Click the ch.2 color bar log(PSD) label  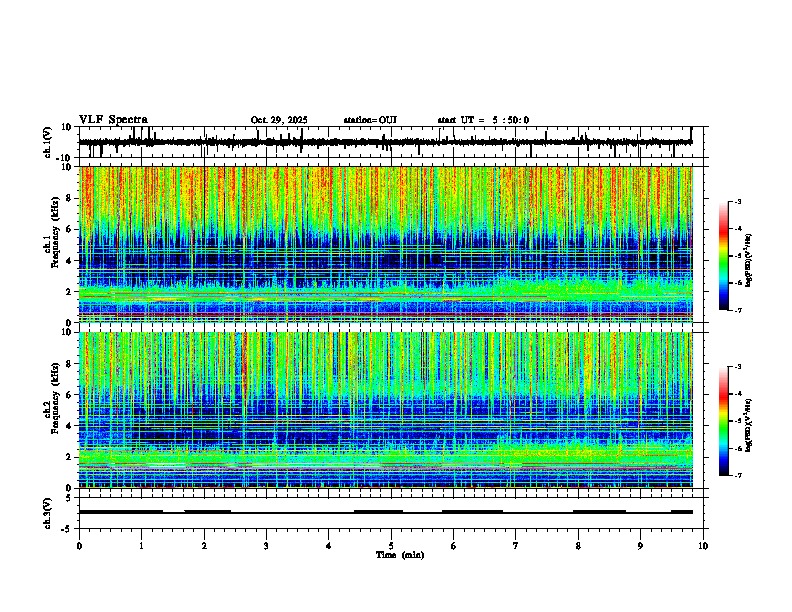(x=749, y=425)
